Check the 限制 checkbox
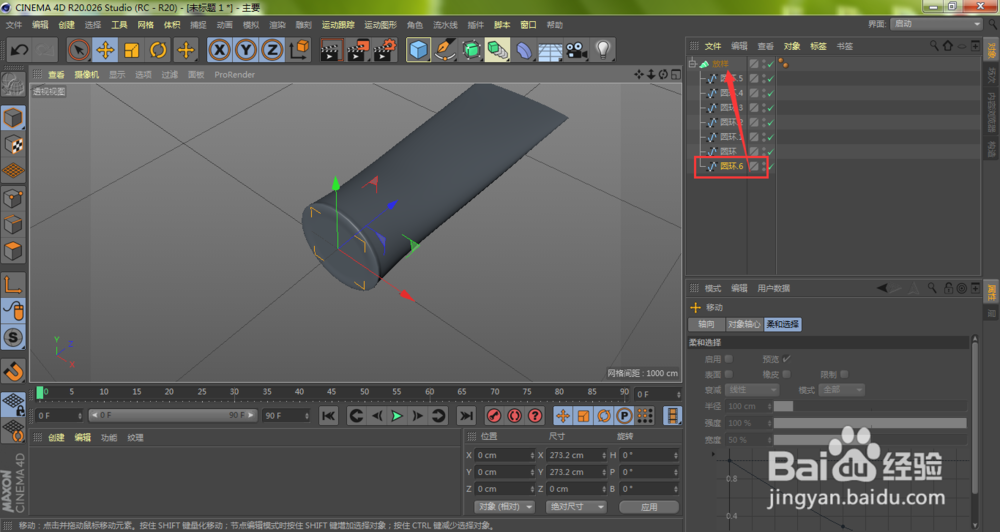 point(844,374)
